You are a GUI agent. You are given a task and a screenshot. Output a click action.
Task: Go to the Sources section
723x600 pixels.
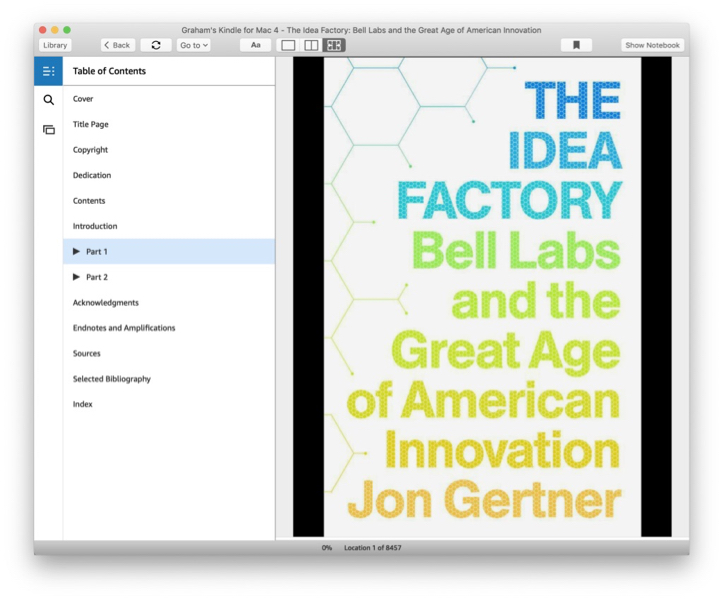click(87, 353)
